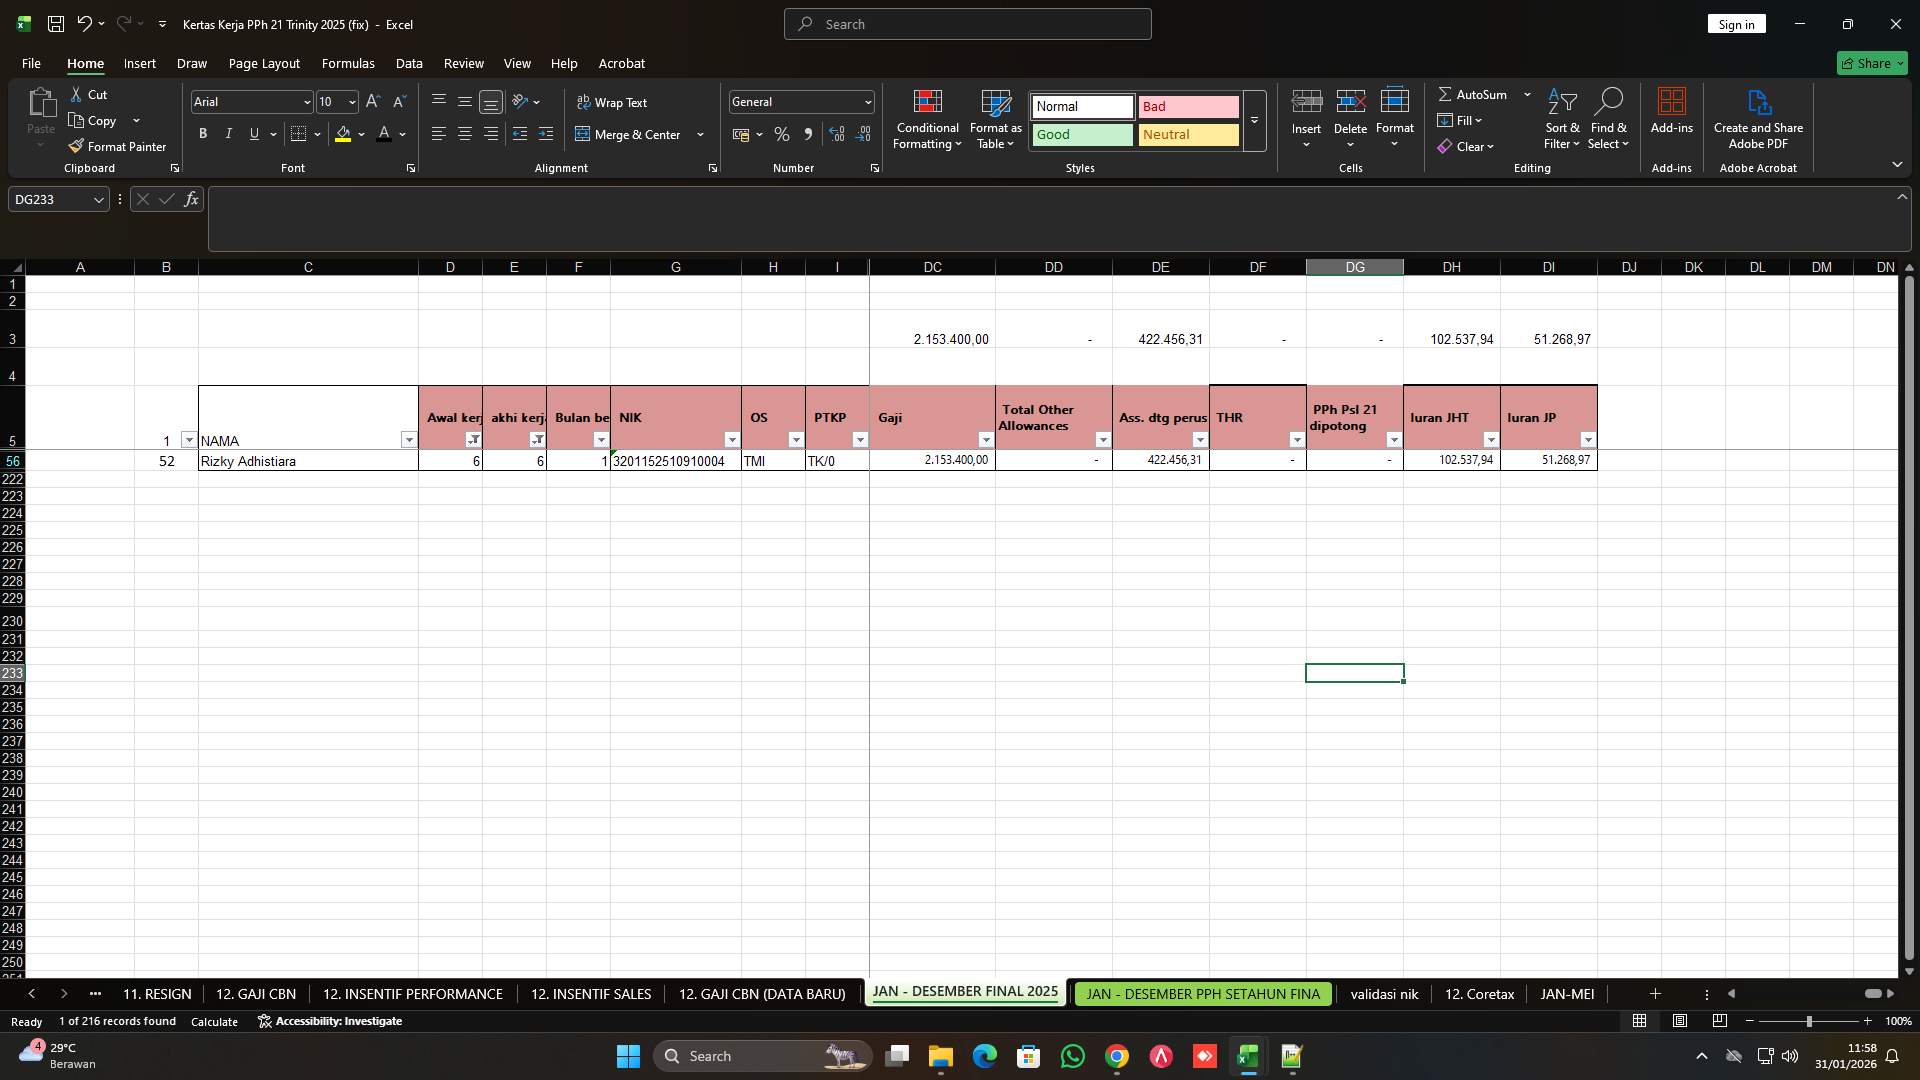
Task: Open the validasi nik sheet tab
Action: tap(1383, 993)
